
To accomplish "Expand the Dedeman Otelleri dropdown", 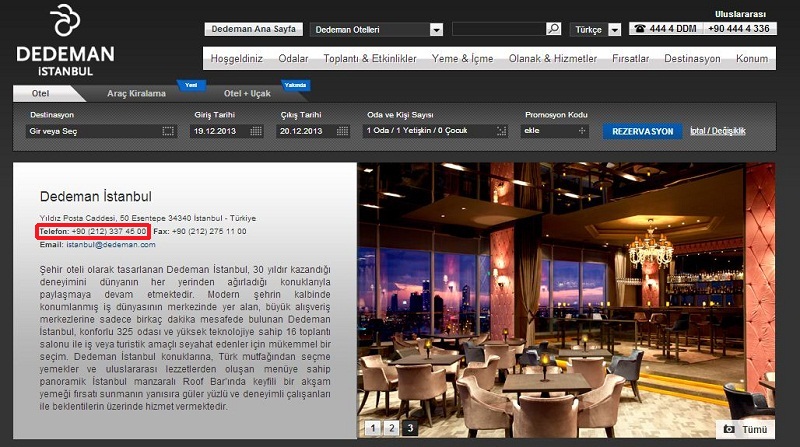I will click(435, 30).
